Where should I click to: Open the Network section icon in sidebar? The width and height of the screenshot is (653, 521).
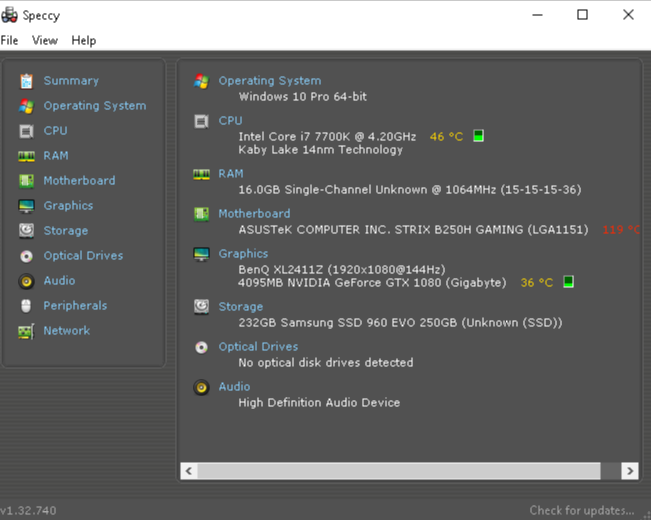[x=26, y=331]
